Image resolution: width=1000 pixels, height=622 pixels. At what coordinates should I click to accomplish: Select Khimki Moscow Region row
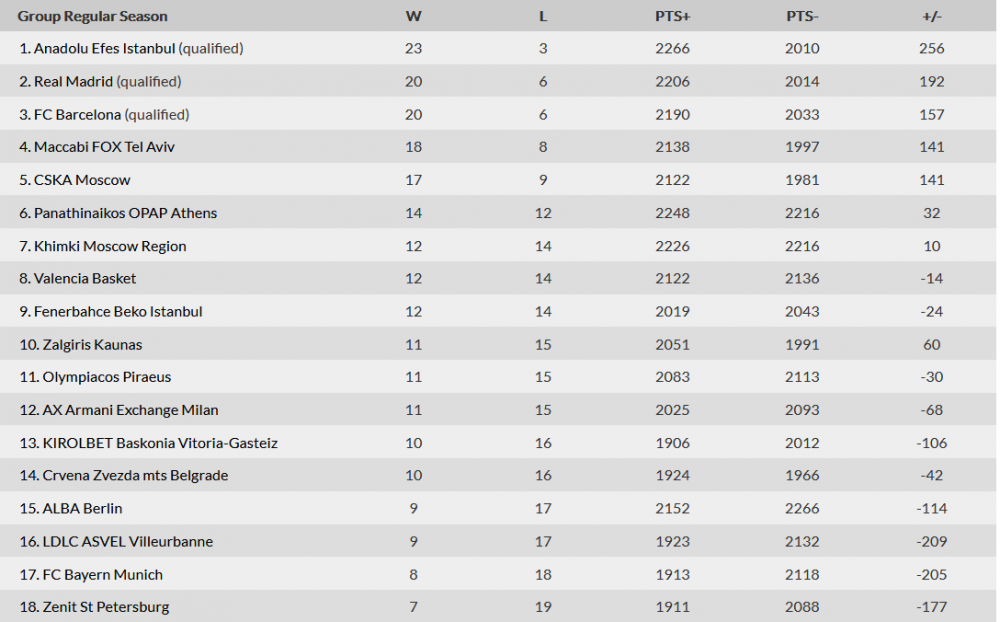pos(110,246)
